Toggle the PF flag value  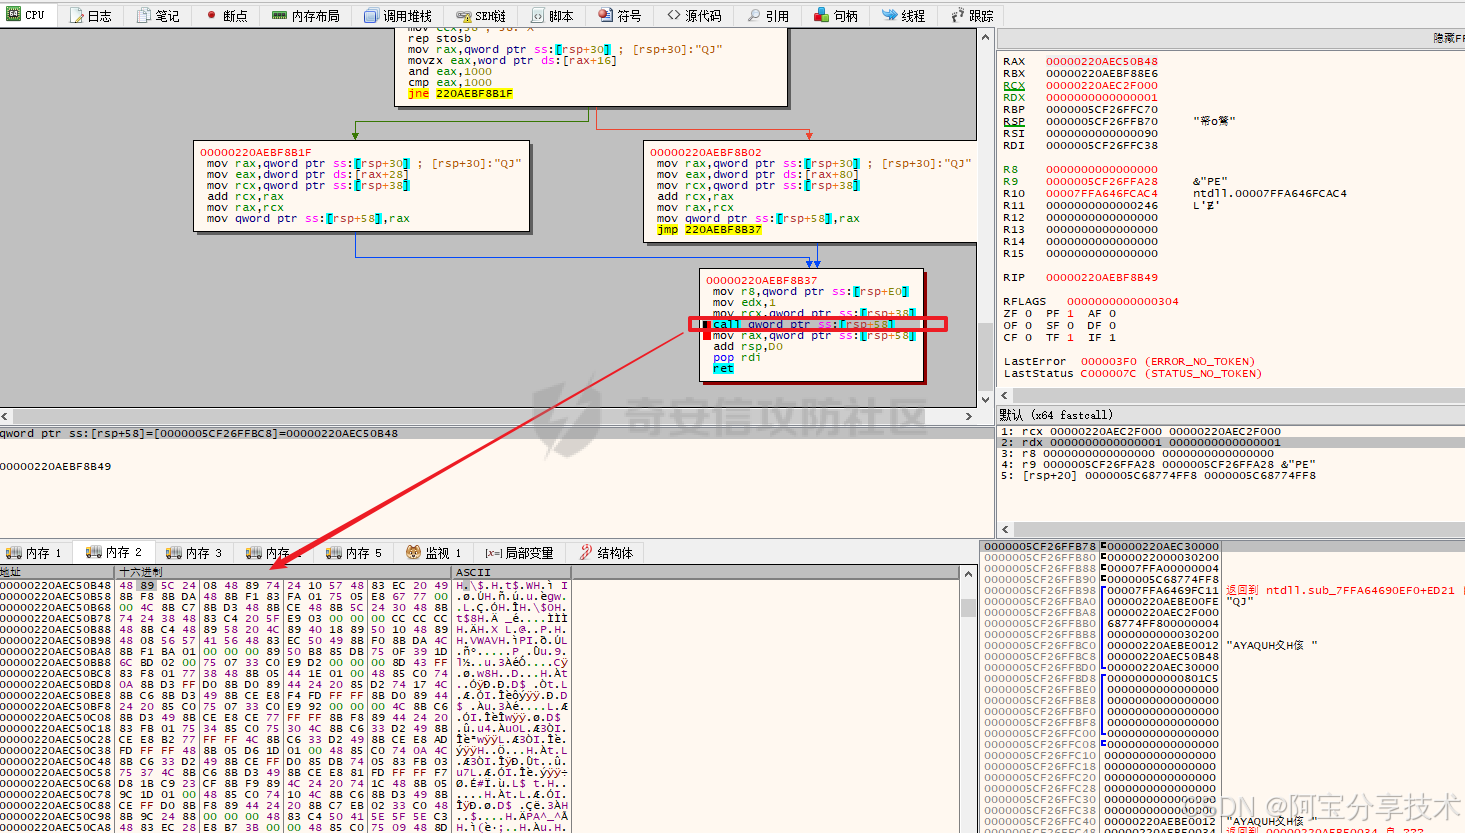pyautogui.click(x=1070, y=313)
